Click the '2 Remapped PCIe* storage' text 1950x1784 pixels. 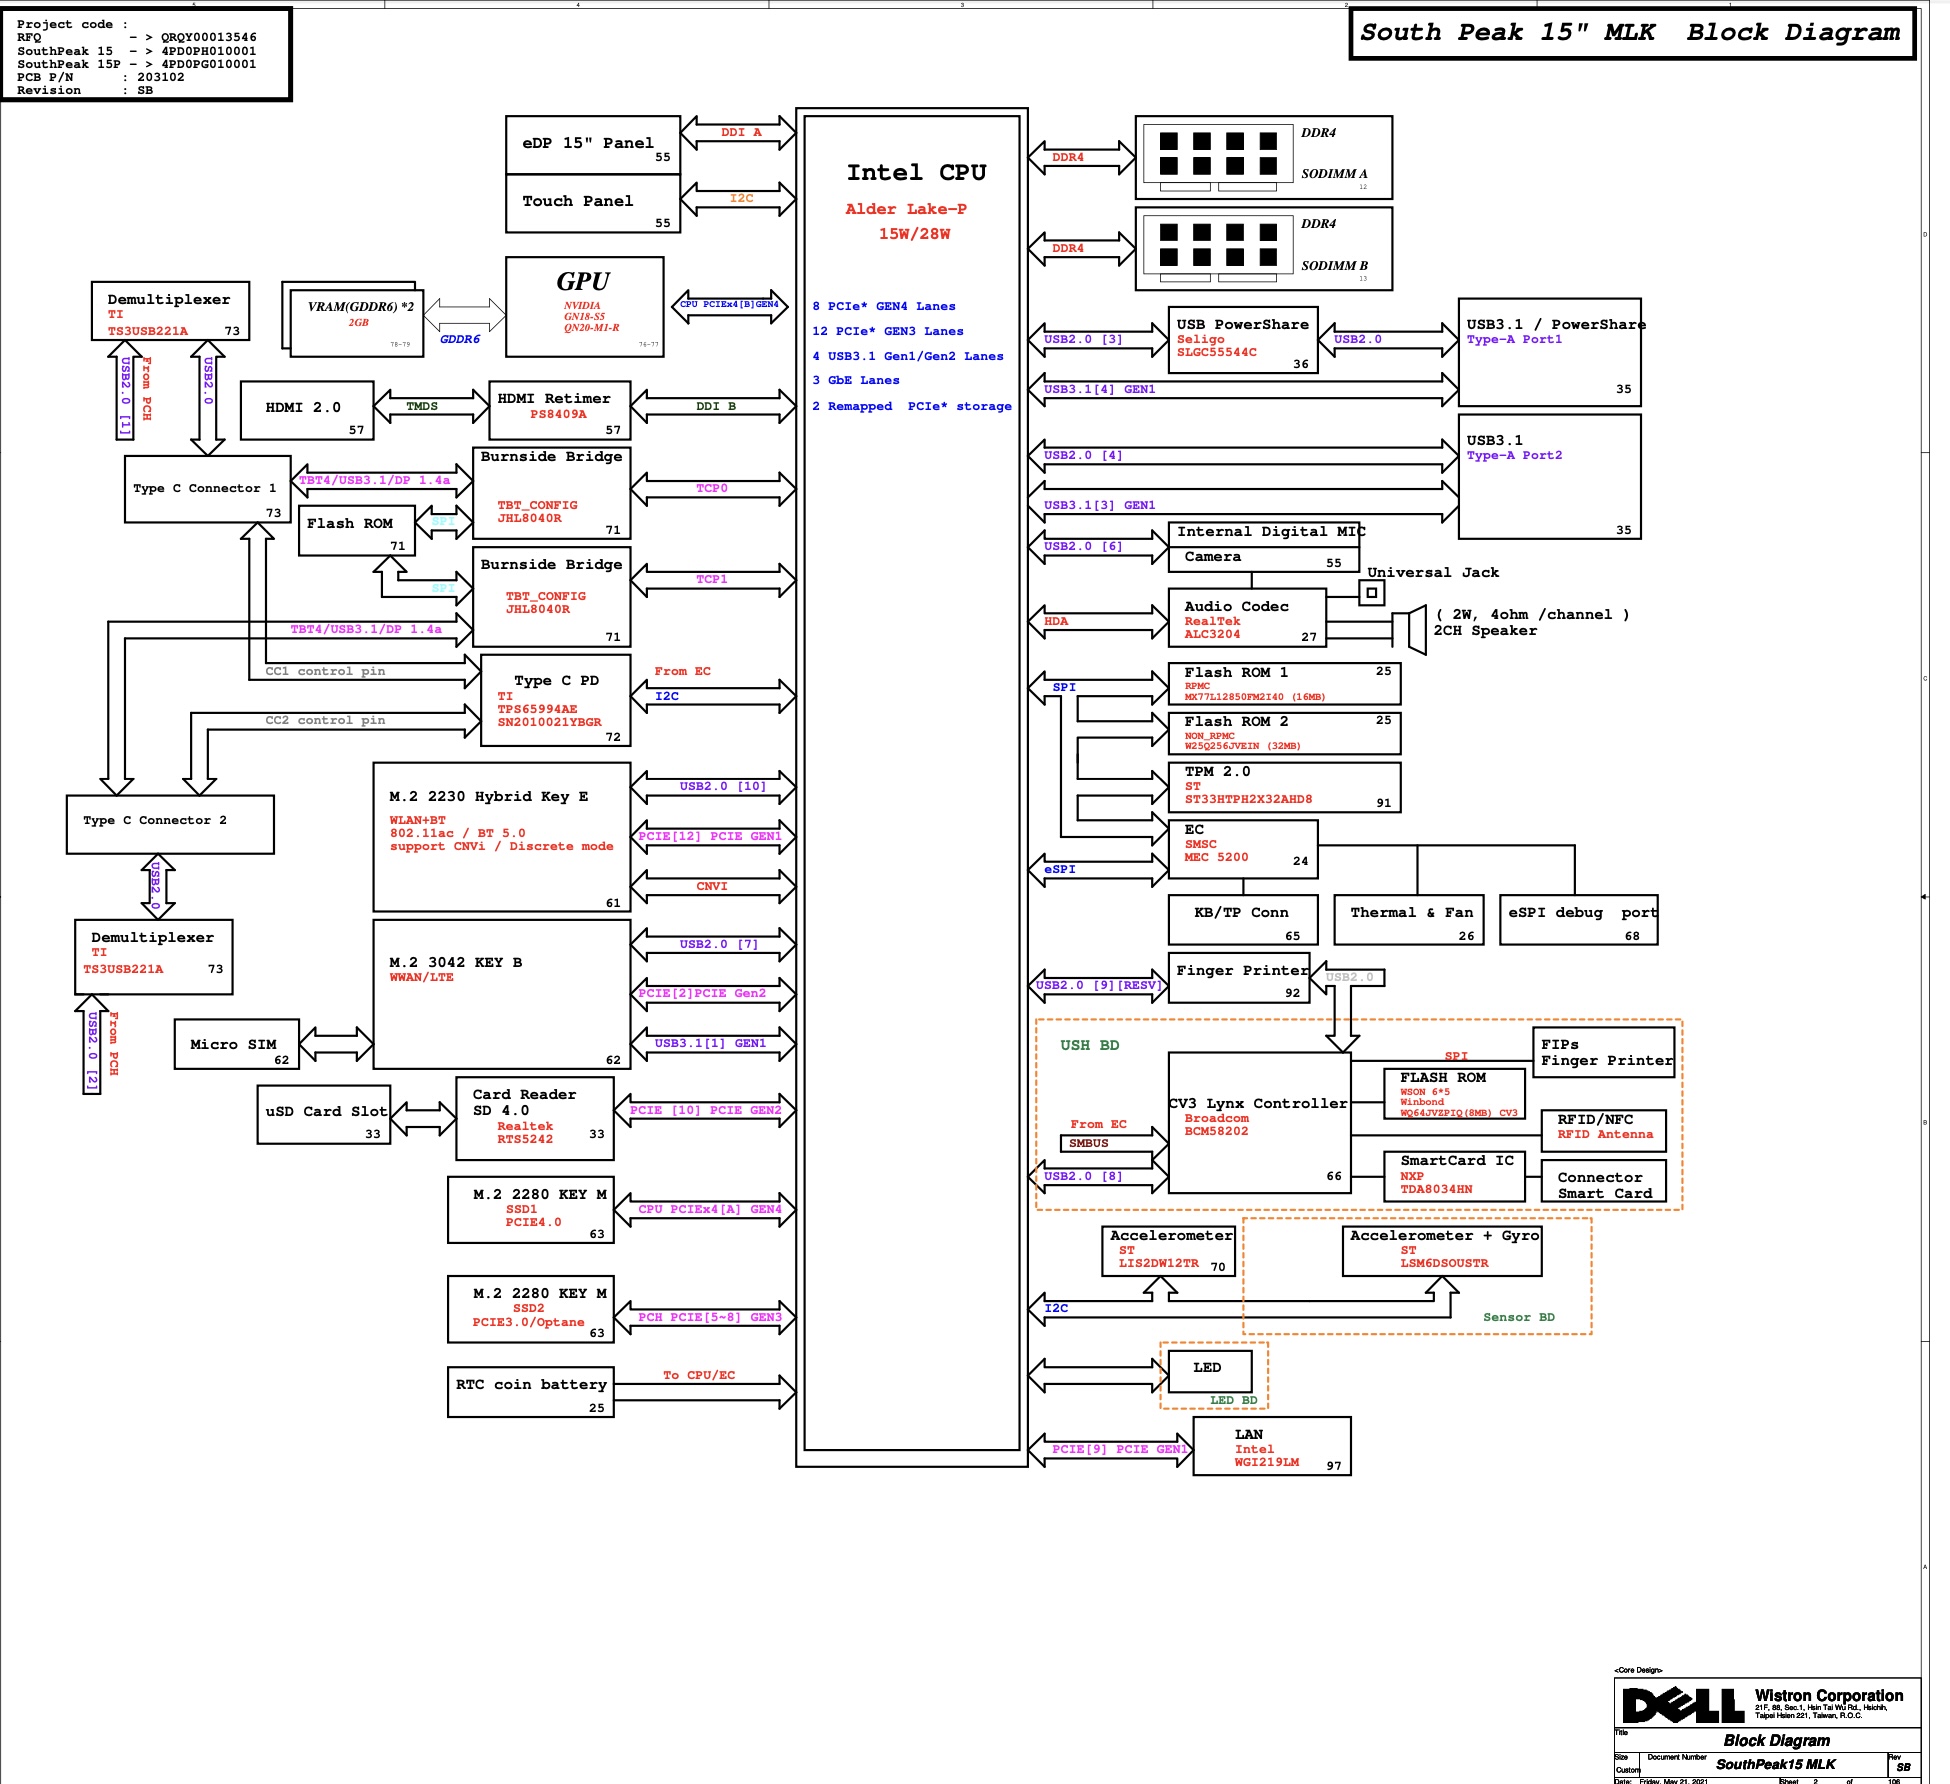(912, 406)
